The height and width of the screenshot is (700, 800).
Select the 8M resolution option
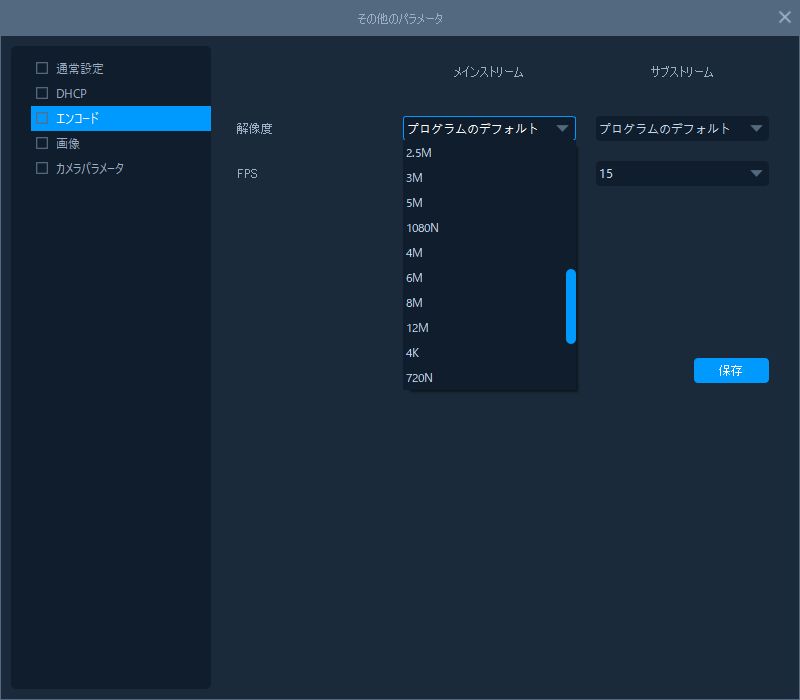click(x=415, y=303)
